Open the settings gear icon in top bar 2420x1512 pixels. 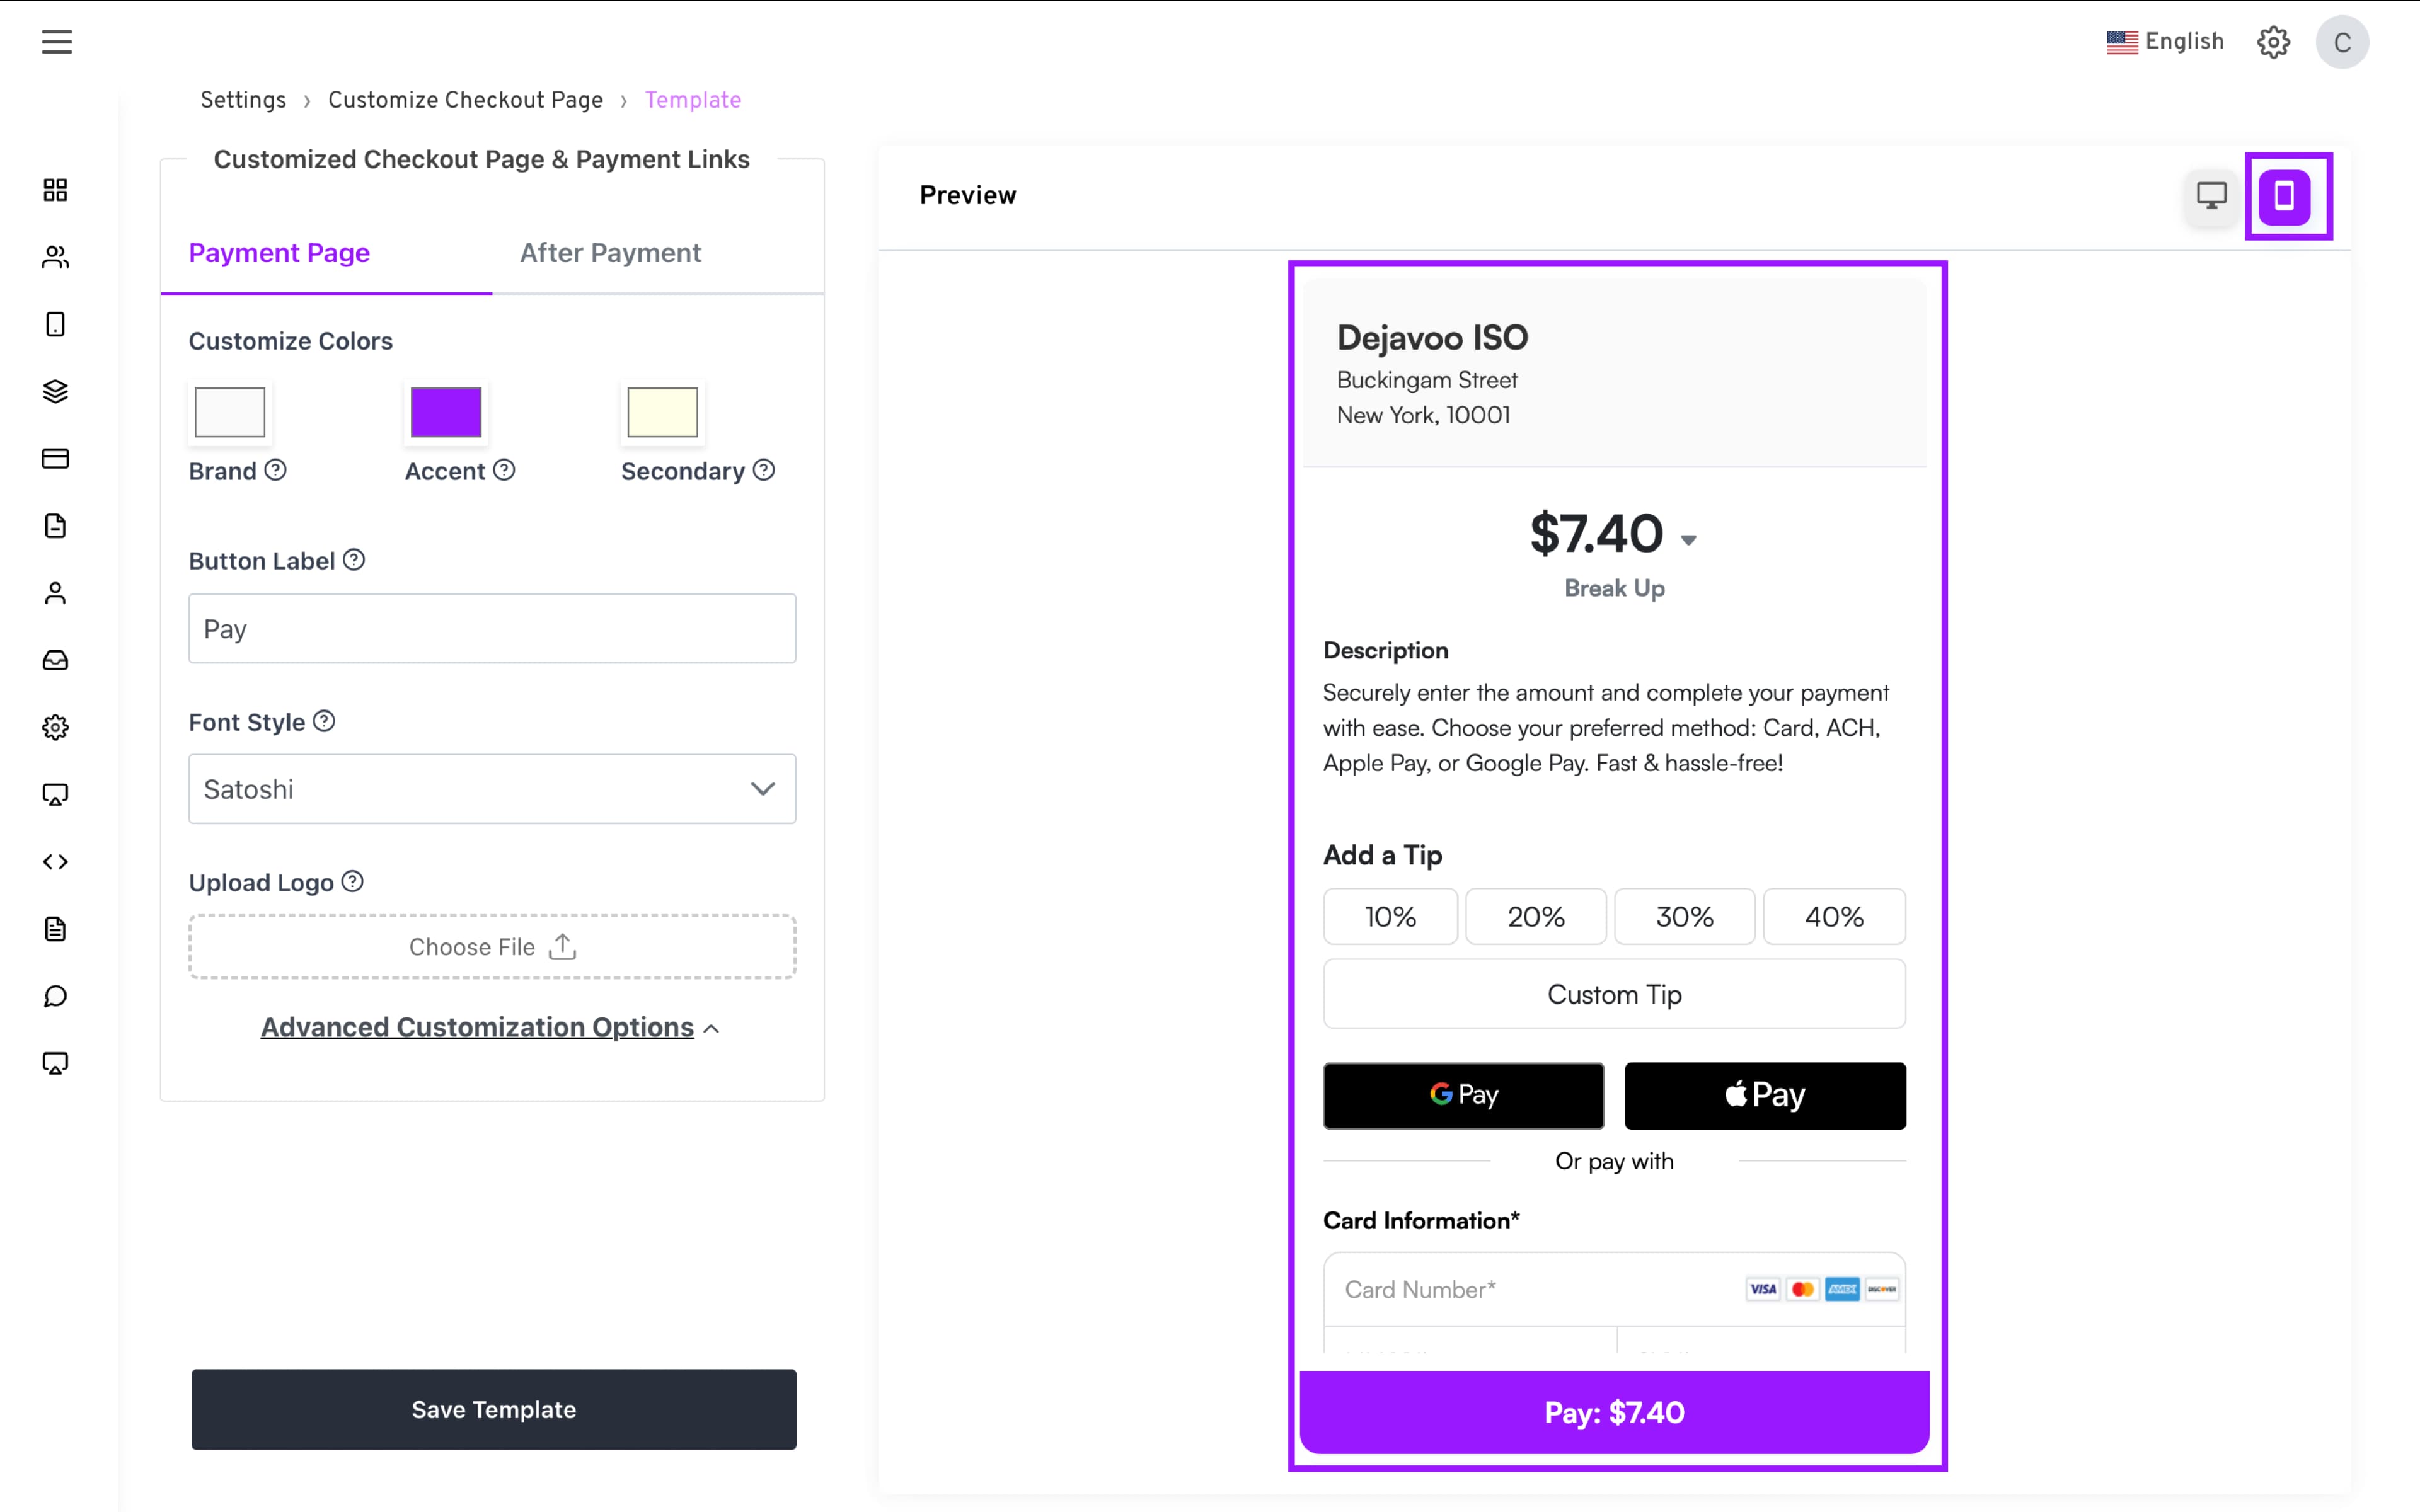[2273, 42]
